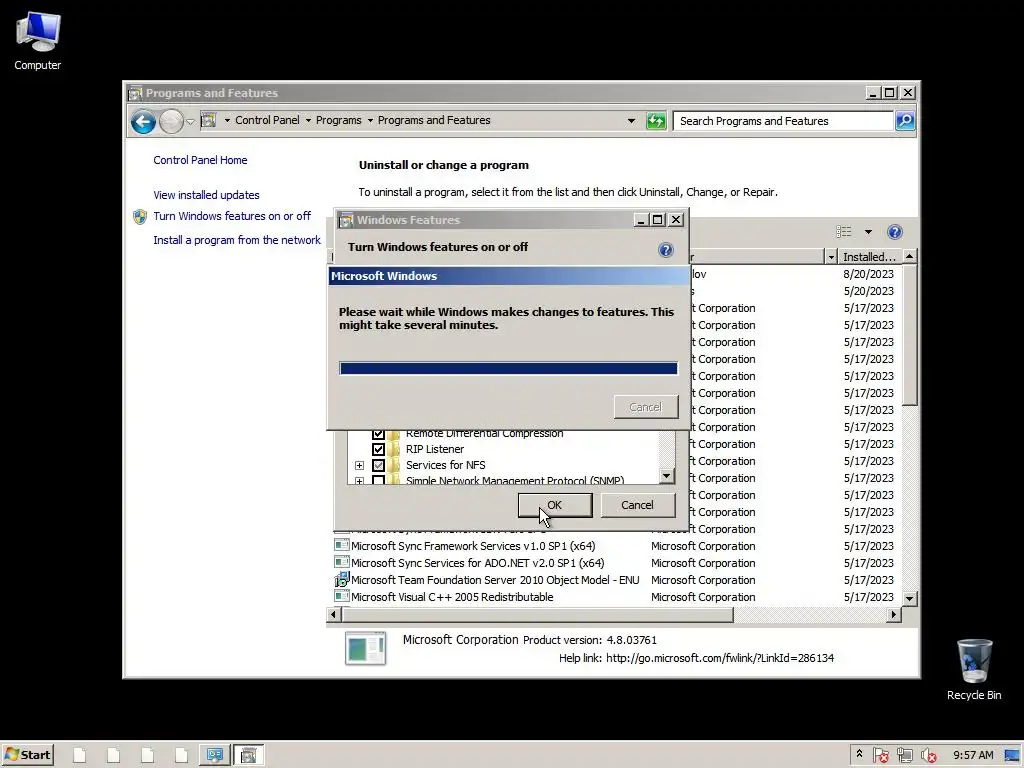Screen dimensions: 1024x768
Task: Open Recent Pages dropdown next to Forward
Action: 191,121
